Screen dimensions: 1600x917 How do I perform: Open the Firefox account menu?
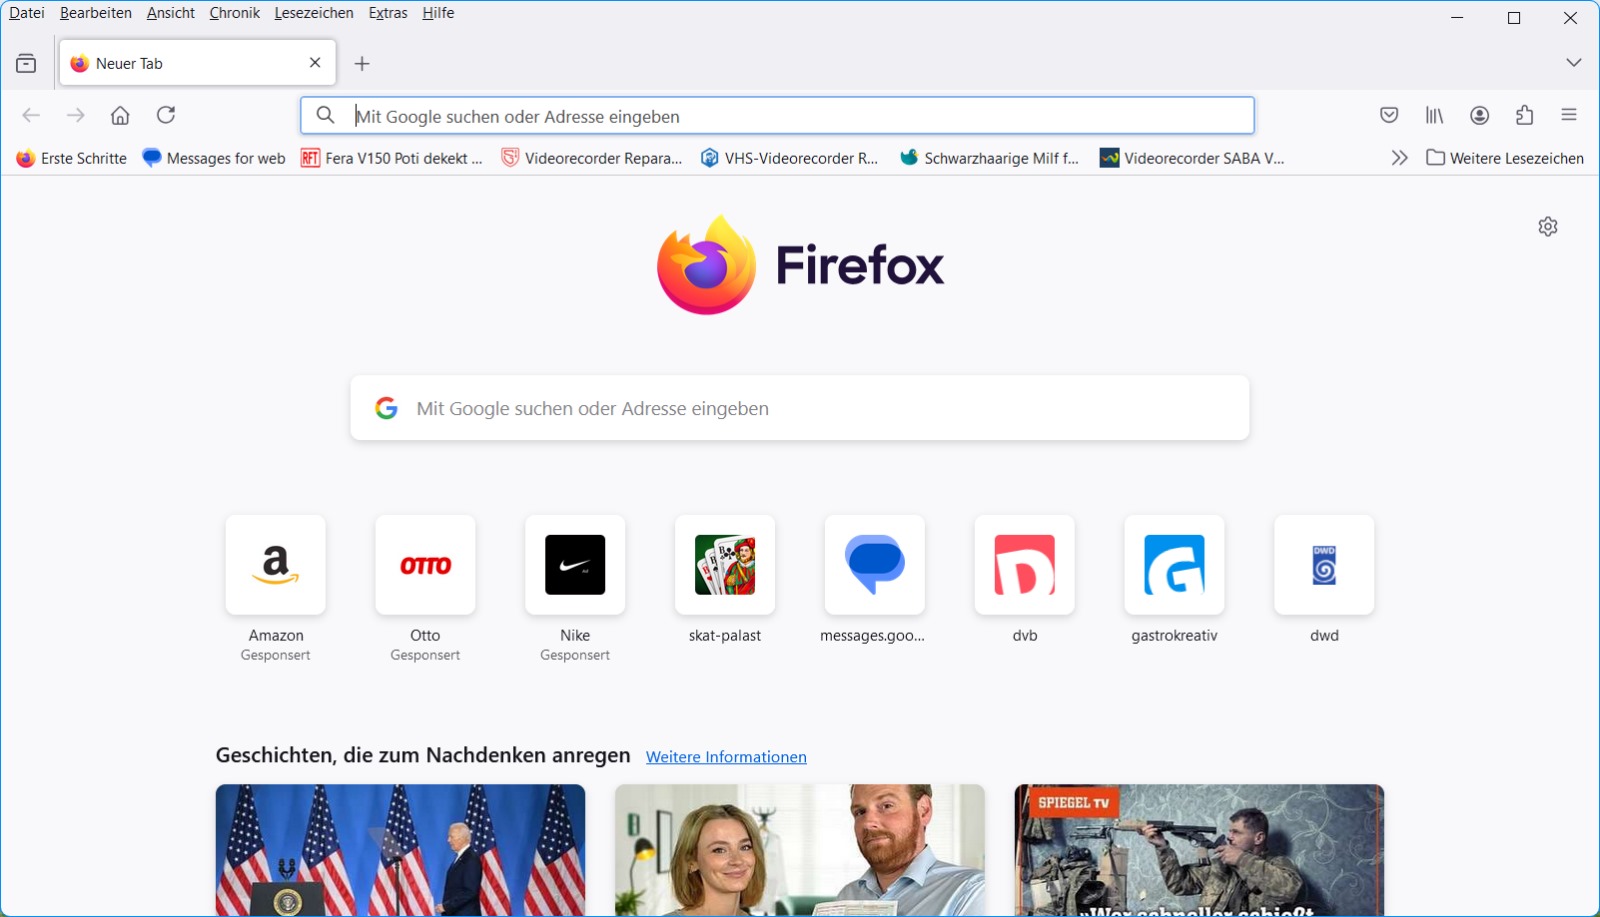(x=1480, y=115)
